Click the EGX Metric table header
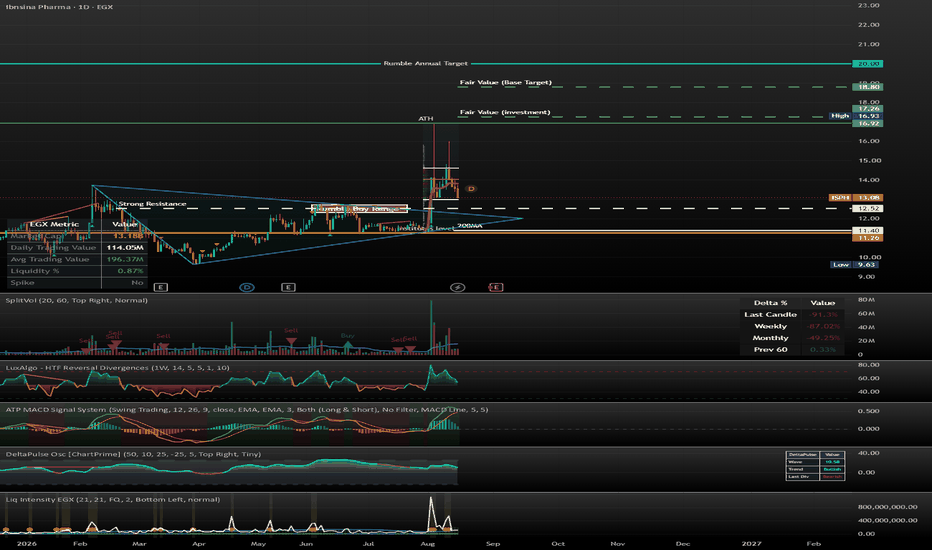Viewport: 932px width, 550px height. tap(54, 224)
